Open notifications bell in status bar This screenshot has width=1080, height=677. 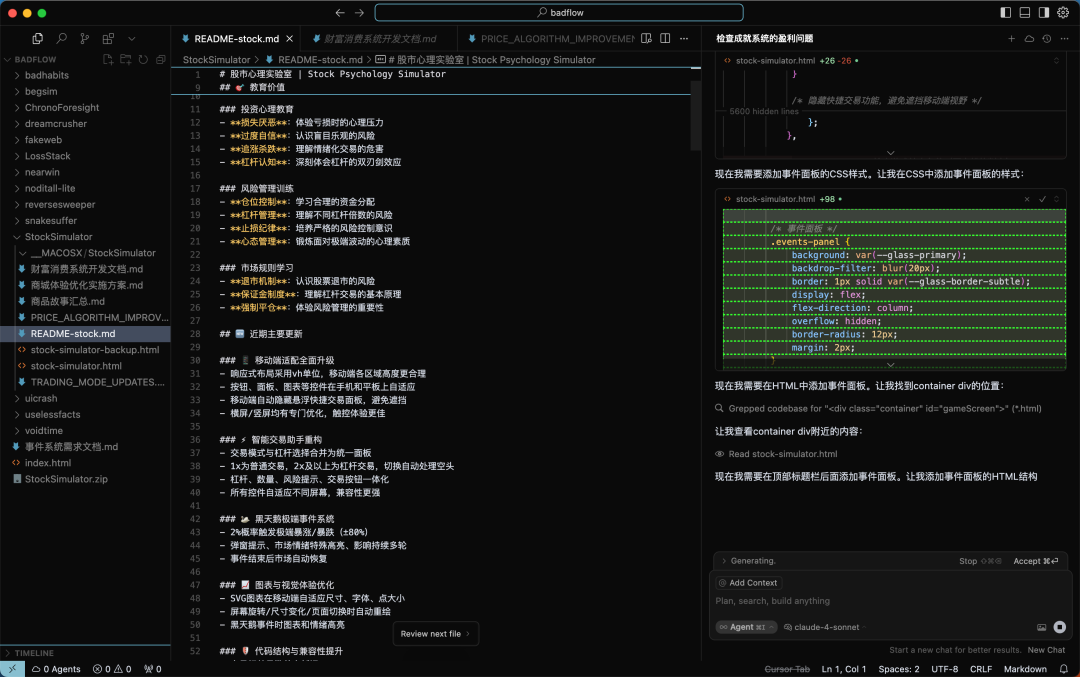(x=1063, y=669)
